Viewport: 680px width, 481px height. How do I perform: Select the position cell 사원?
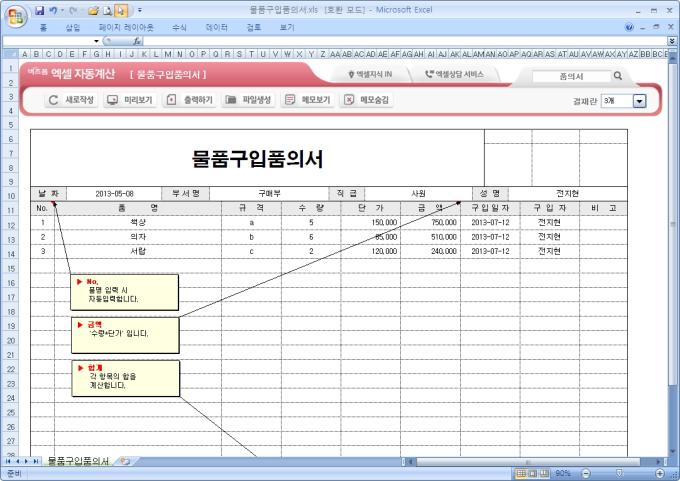[418, 193]
